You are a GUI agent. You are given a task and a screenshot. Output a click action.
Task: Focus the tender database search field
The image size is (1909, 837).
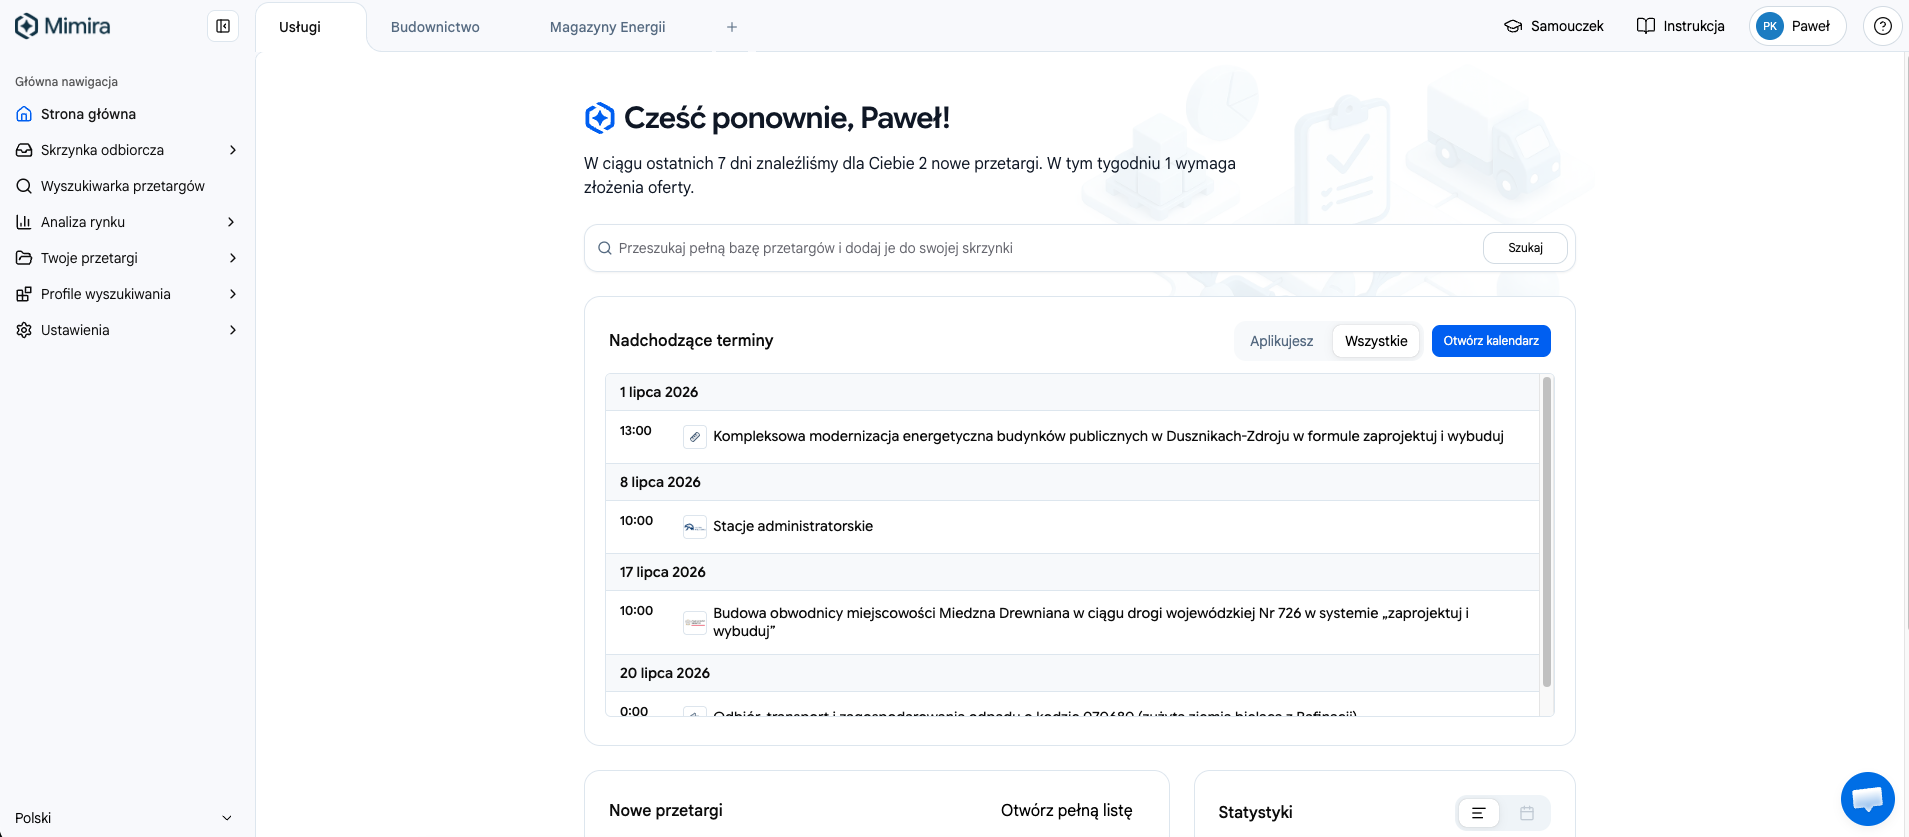(x=1045, y=248)
